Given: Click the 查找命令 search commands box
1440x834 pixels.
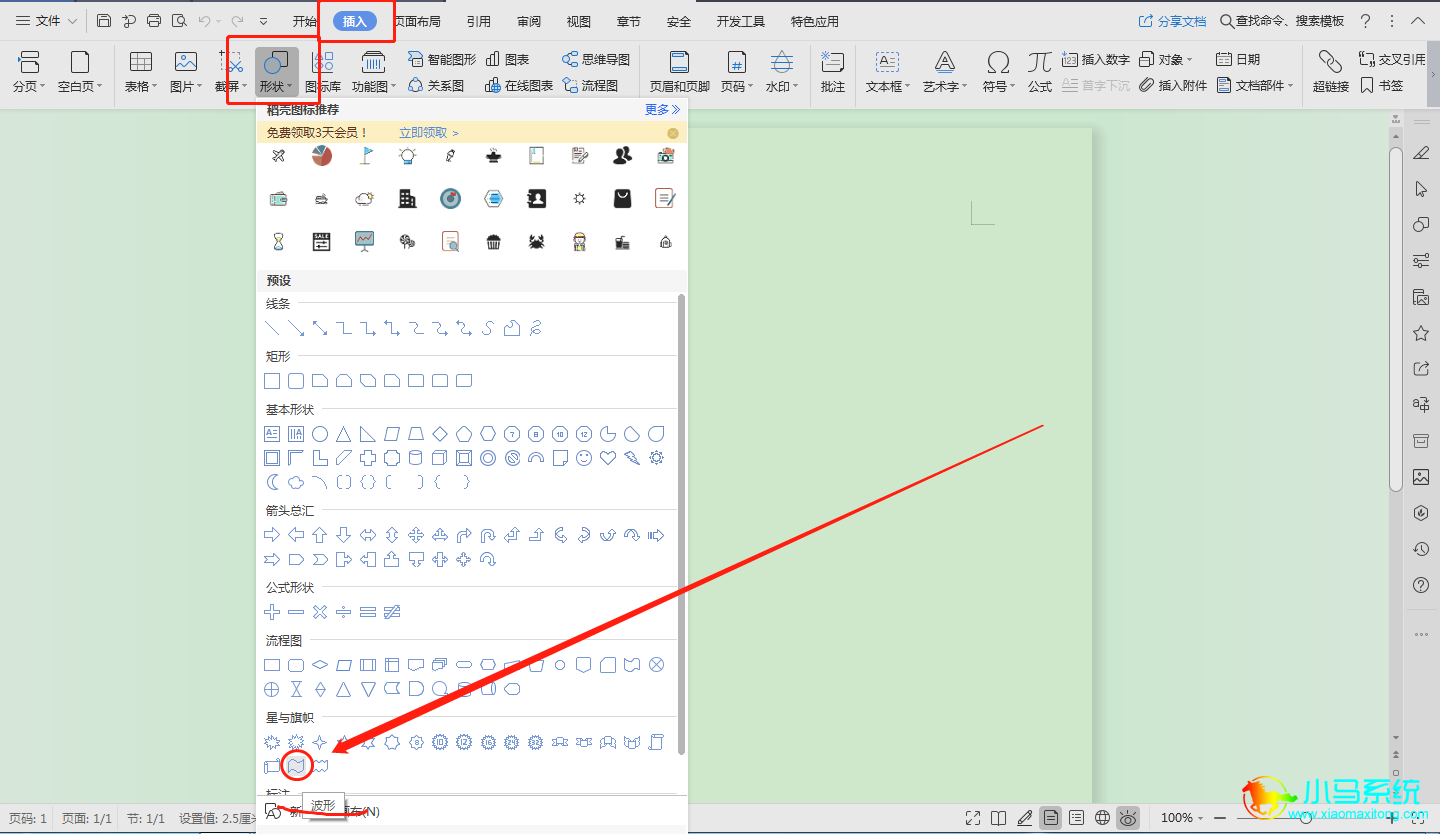Looking at the screenshot, I should [x=1282, y=21].
